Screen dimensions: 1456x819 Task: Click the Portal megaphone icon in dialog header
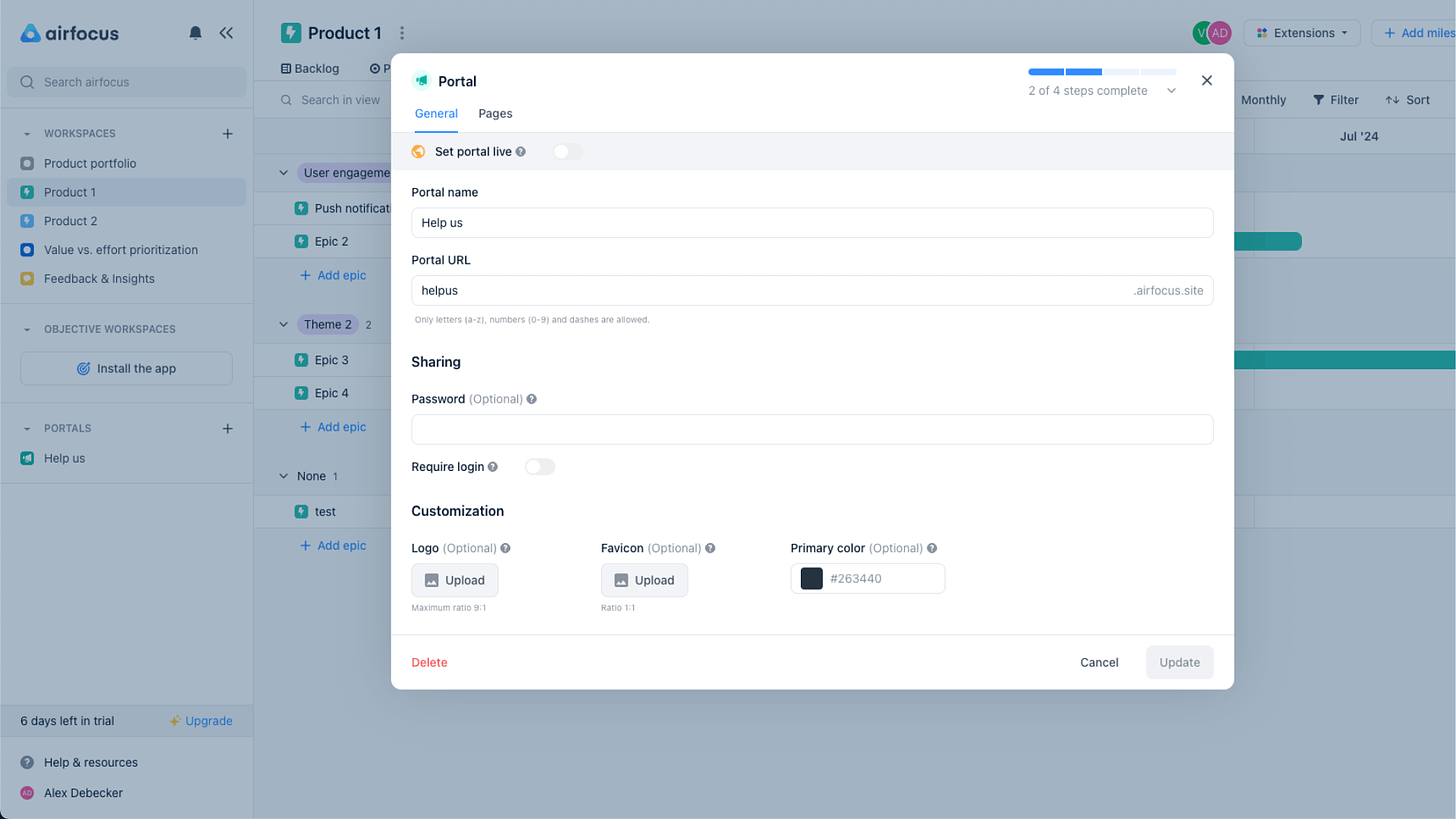(x=421, y=81)
